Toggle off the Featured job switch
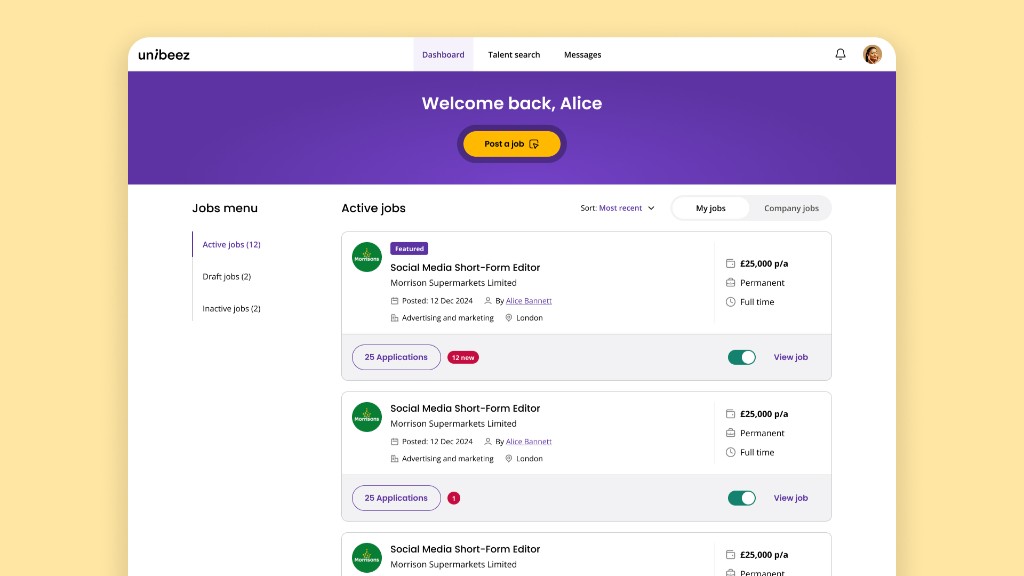Image resolution: width=1024 pixels, height=576 pixels. coord(742,357)
